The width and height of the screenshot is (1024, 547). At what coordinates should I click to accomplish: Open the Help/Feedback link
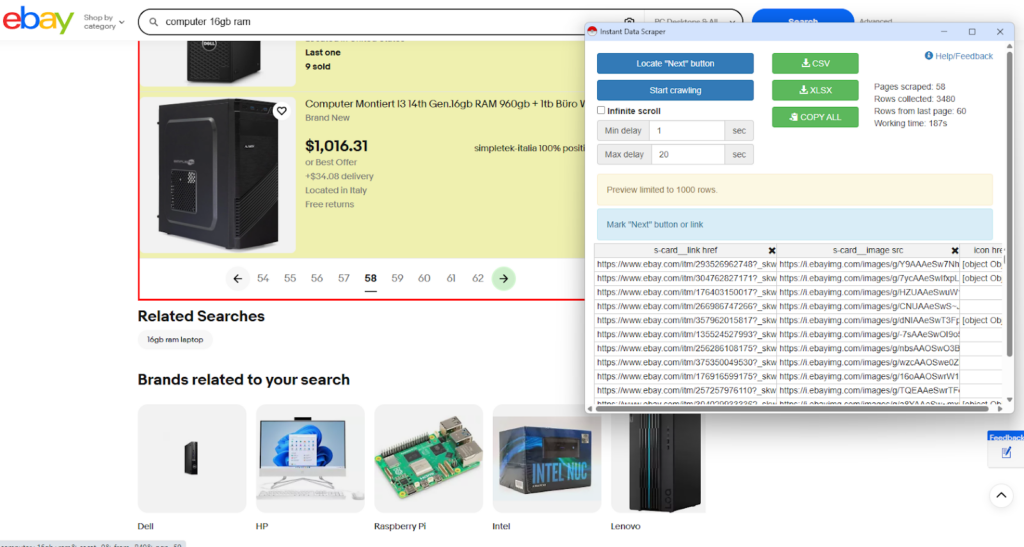click(959, 56)
